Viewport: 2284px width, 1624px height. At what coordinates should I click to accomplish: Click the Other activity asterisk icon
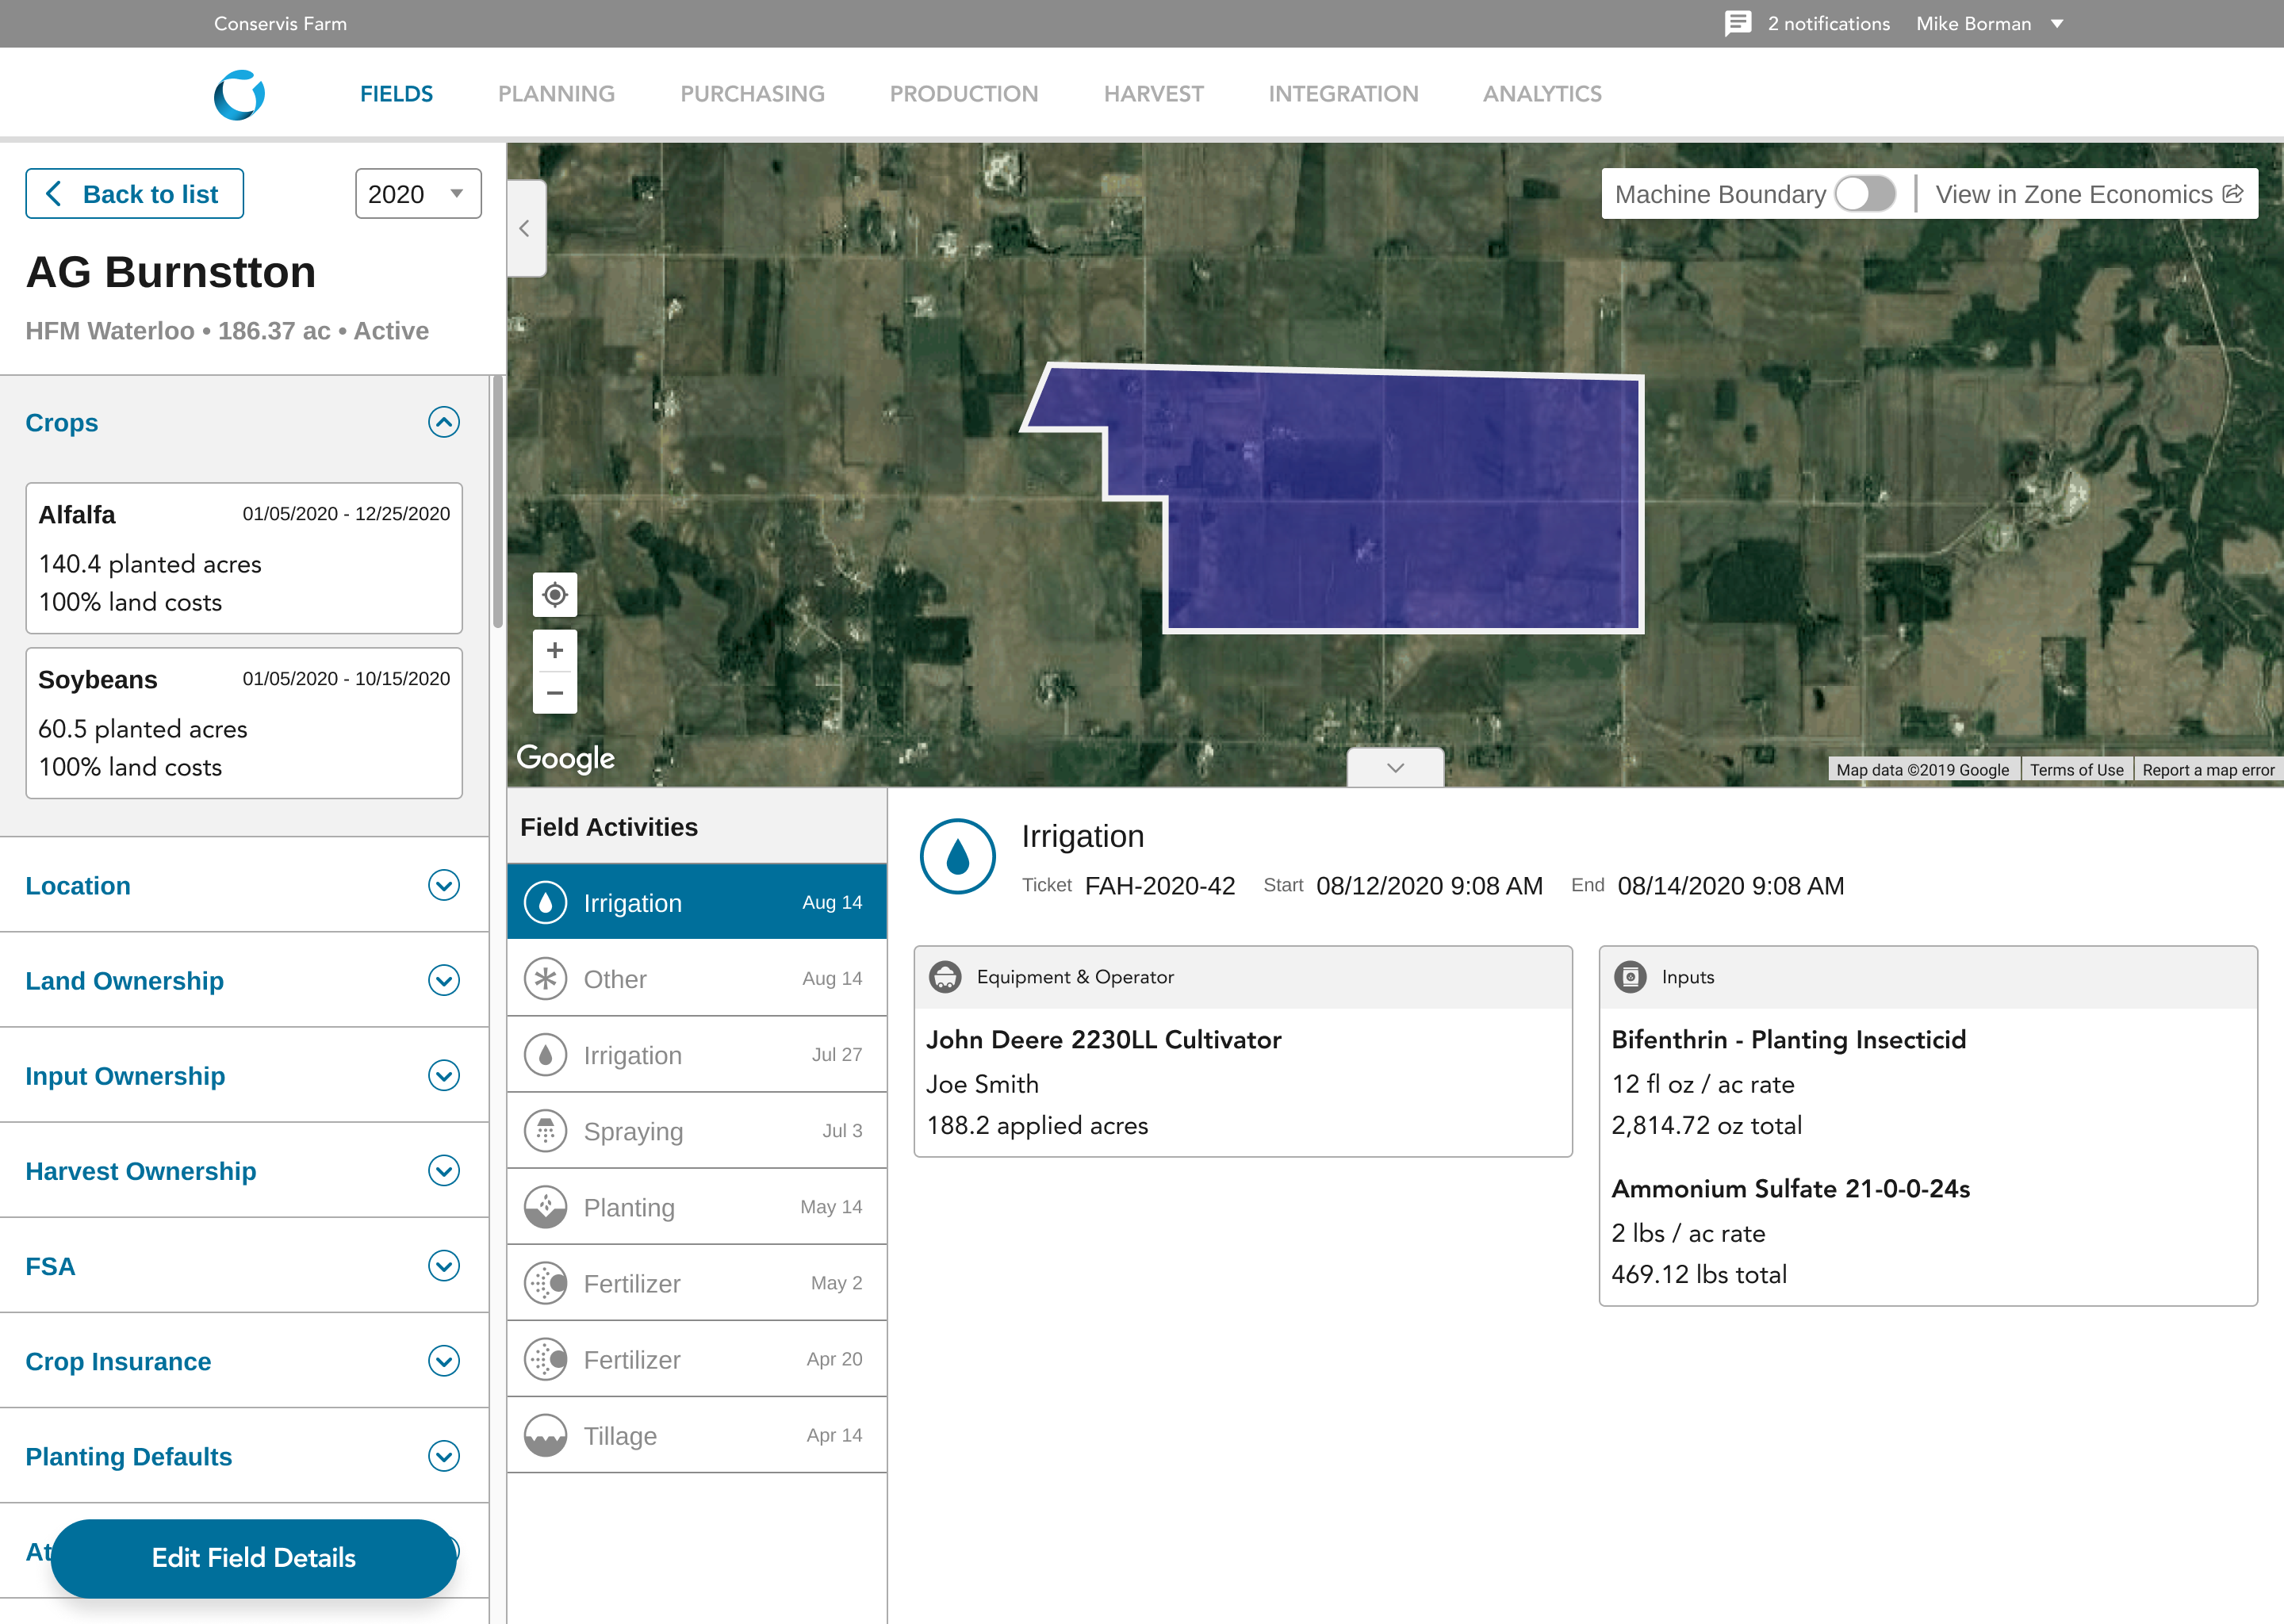pyautogui.click(x=546, y=978)
